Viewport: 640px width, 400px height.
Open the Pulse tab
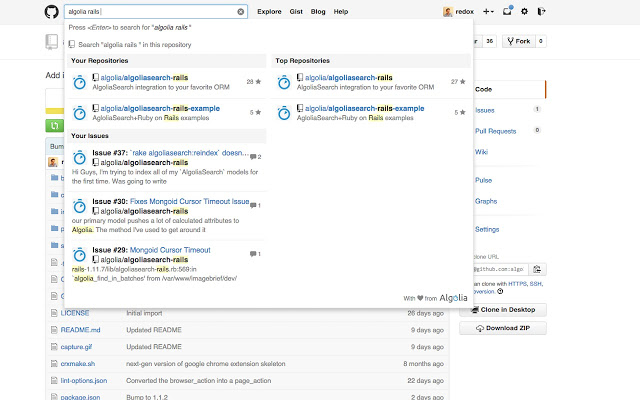pyautogui.click(x=483, y=180)
